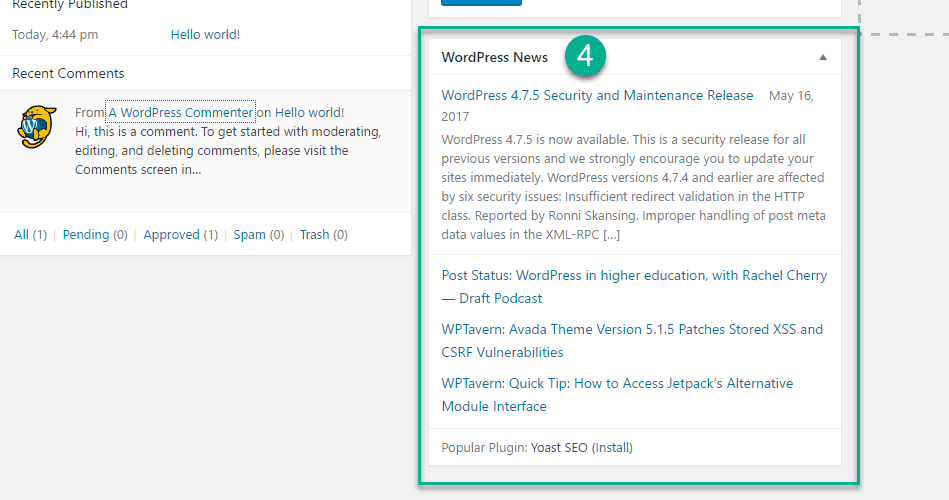Click the Recent Comments heading

(x=68, y=73)
